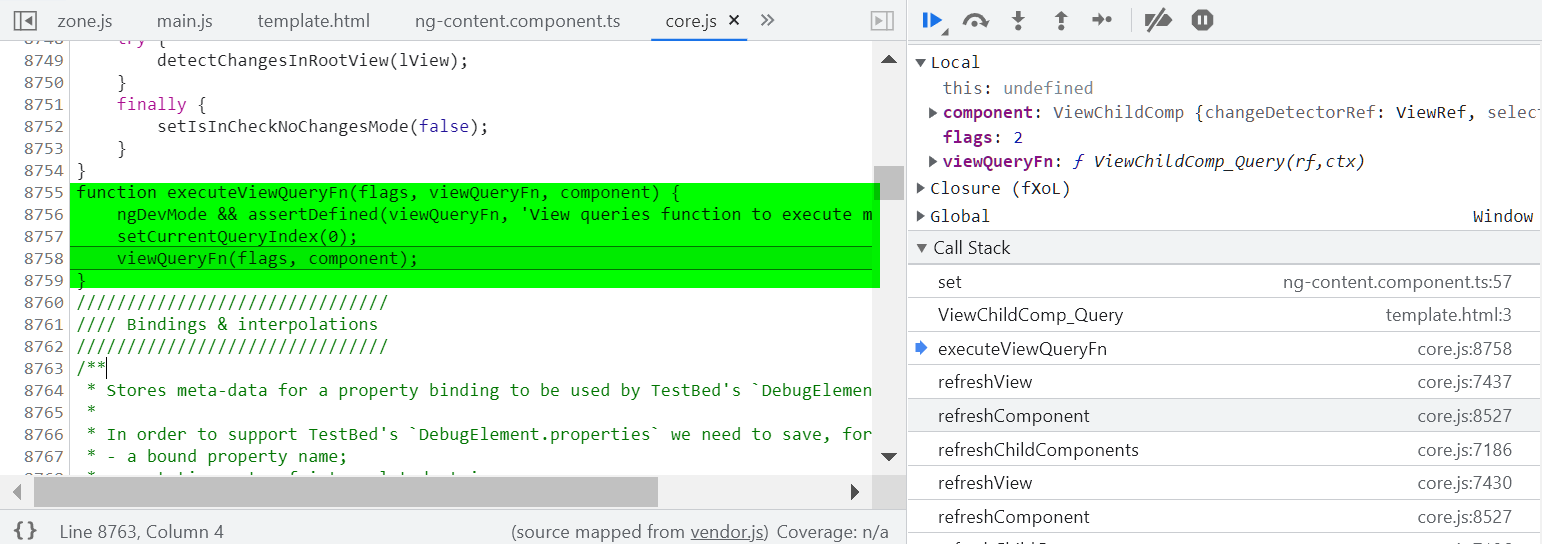
Task: Click line number 8763 in gutter
Action: 44,368
